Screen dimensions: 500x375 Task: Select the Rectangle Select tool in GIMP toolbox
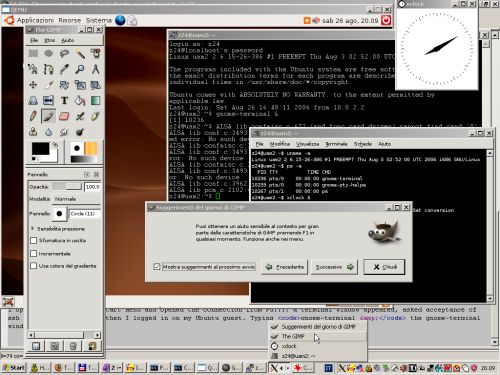[x=33, y=53]
